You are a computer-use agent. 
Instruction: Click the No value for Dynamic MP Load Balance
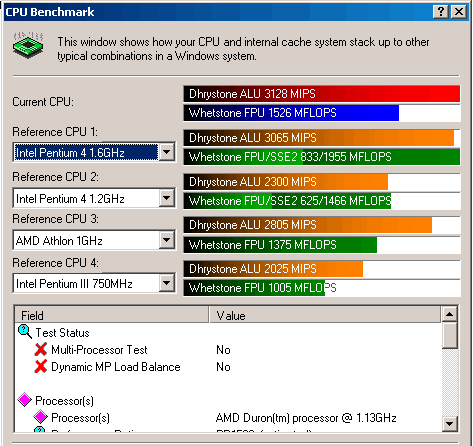[x=223, y=367]
